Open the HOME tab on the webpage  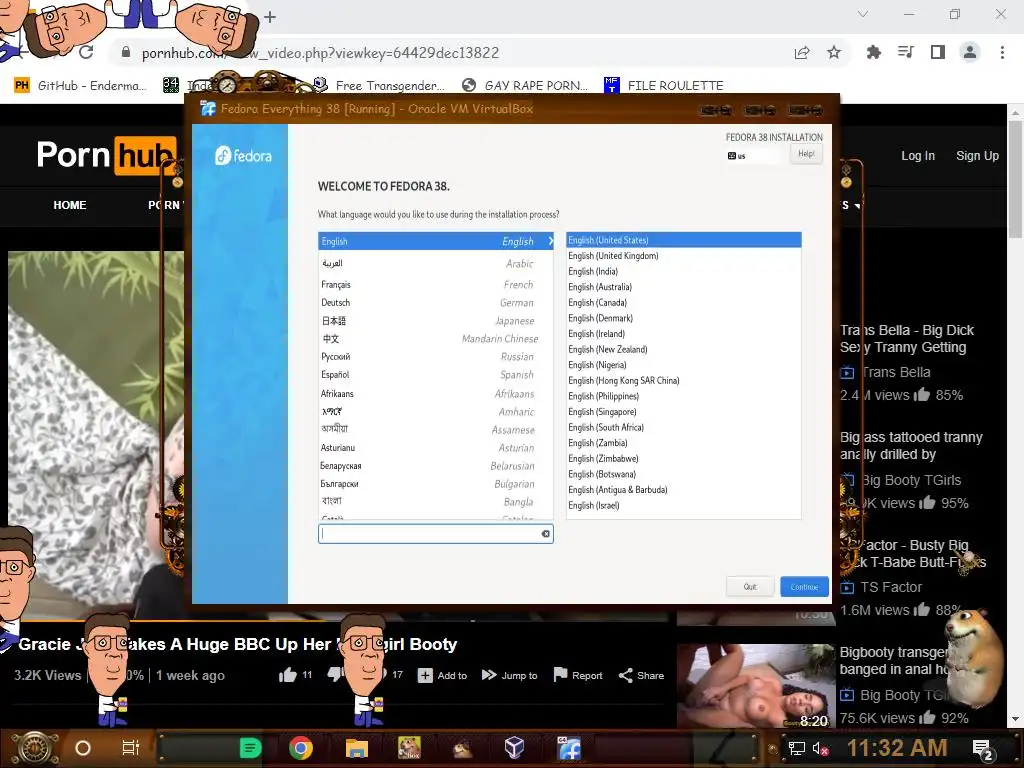point(70,205)
